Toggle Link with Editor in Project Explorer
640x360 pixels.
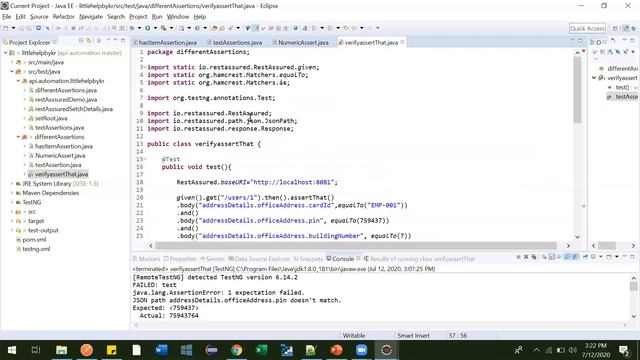pos(89,40)
